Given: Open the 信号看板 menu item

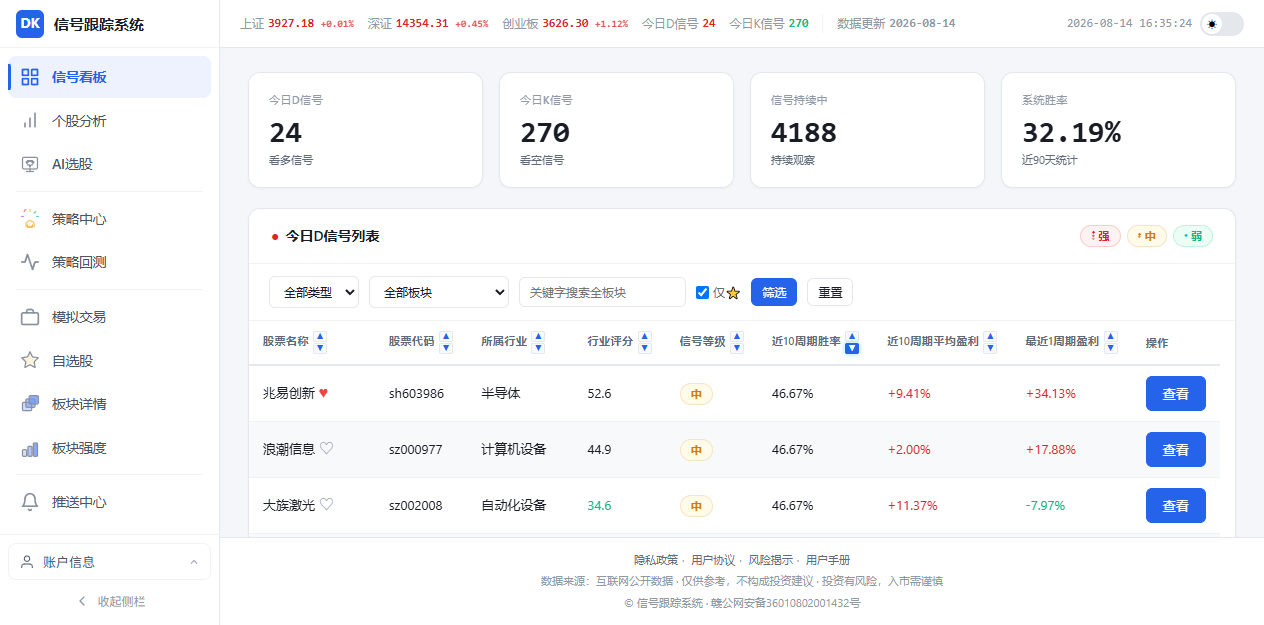Looking at the screenshot, I should pyautogui.click(x=109, y=77).
